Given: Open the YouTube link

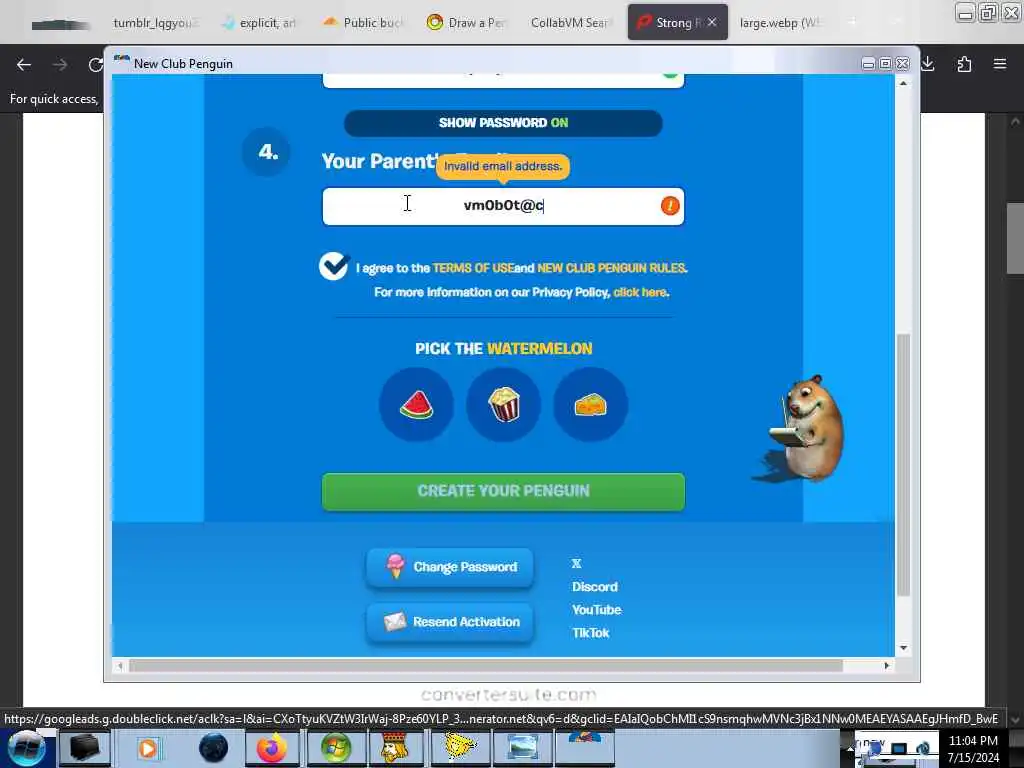Looking at the screenshot, I should coord(597,609).
